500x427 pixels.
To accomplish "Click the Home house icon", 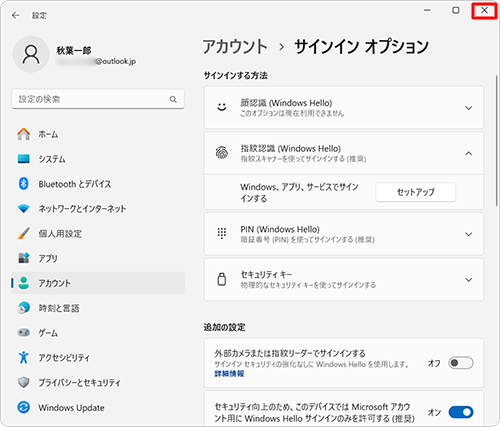I will point(24,134).
